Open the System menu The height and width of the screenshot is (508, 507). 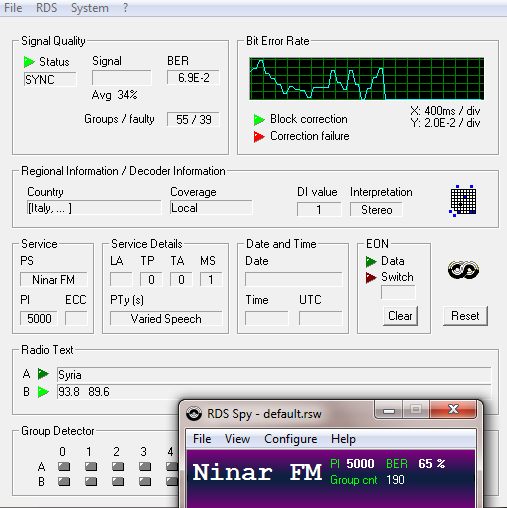click(x=90, y=8)
